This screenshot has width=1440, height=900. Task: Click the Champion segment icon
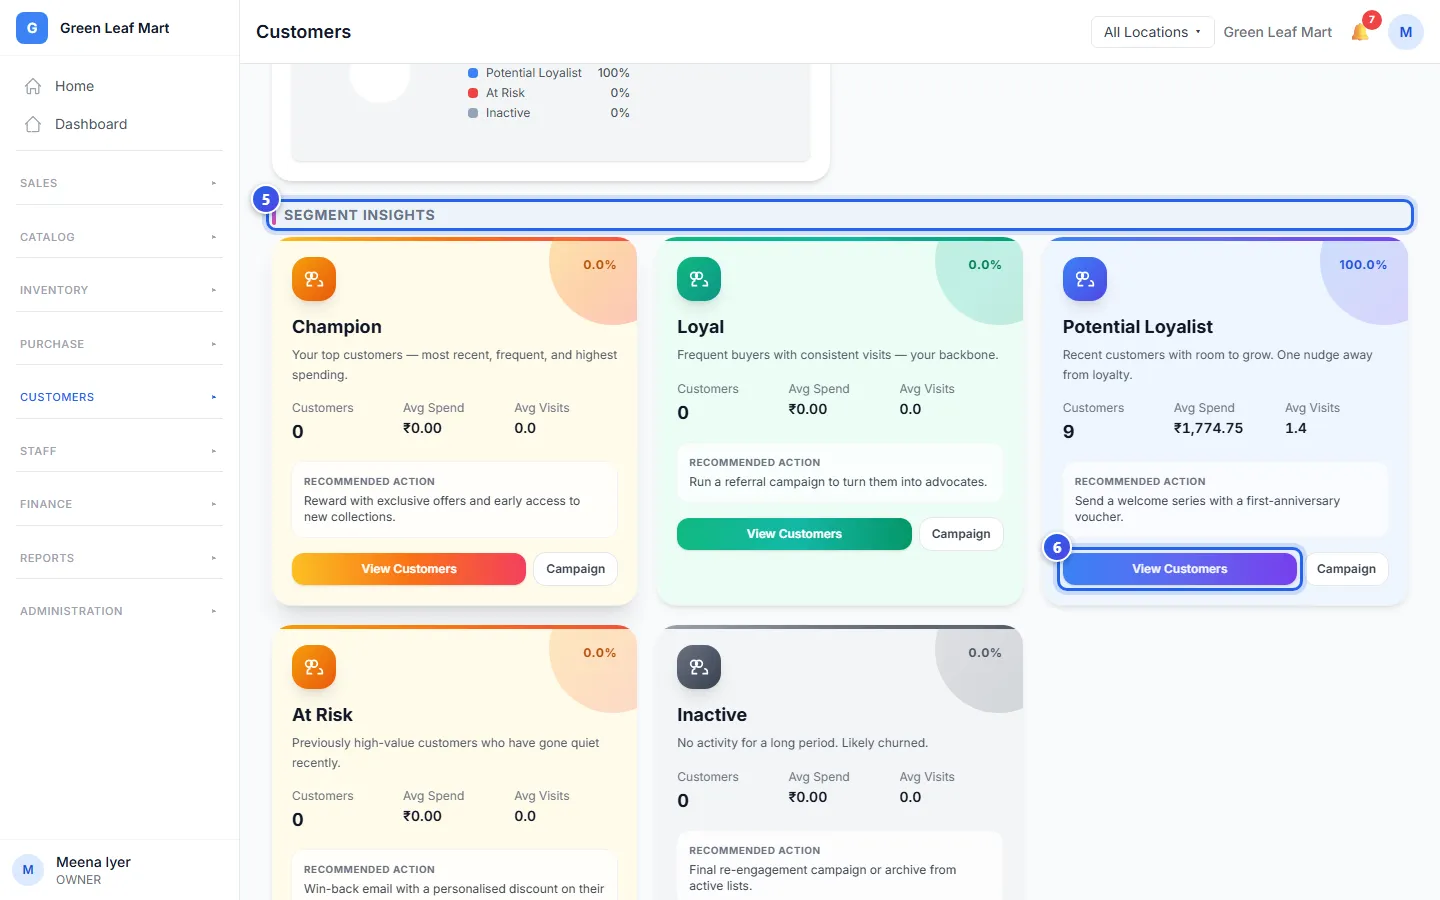314,279
